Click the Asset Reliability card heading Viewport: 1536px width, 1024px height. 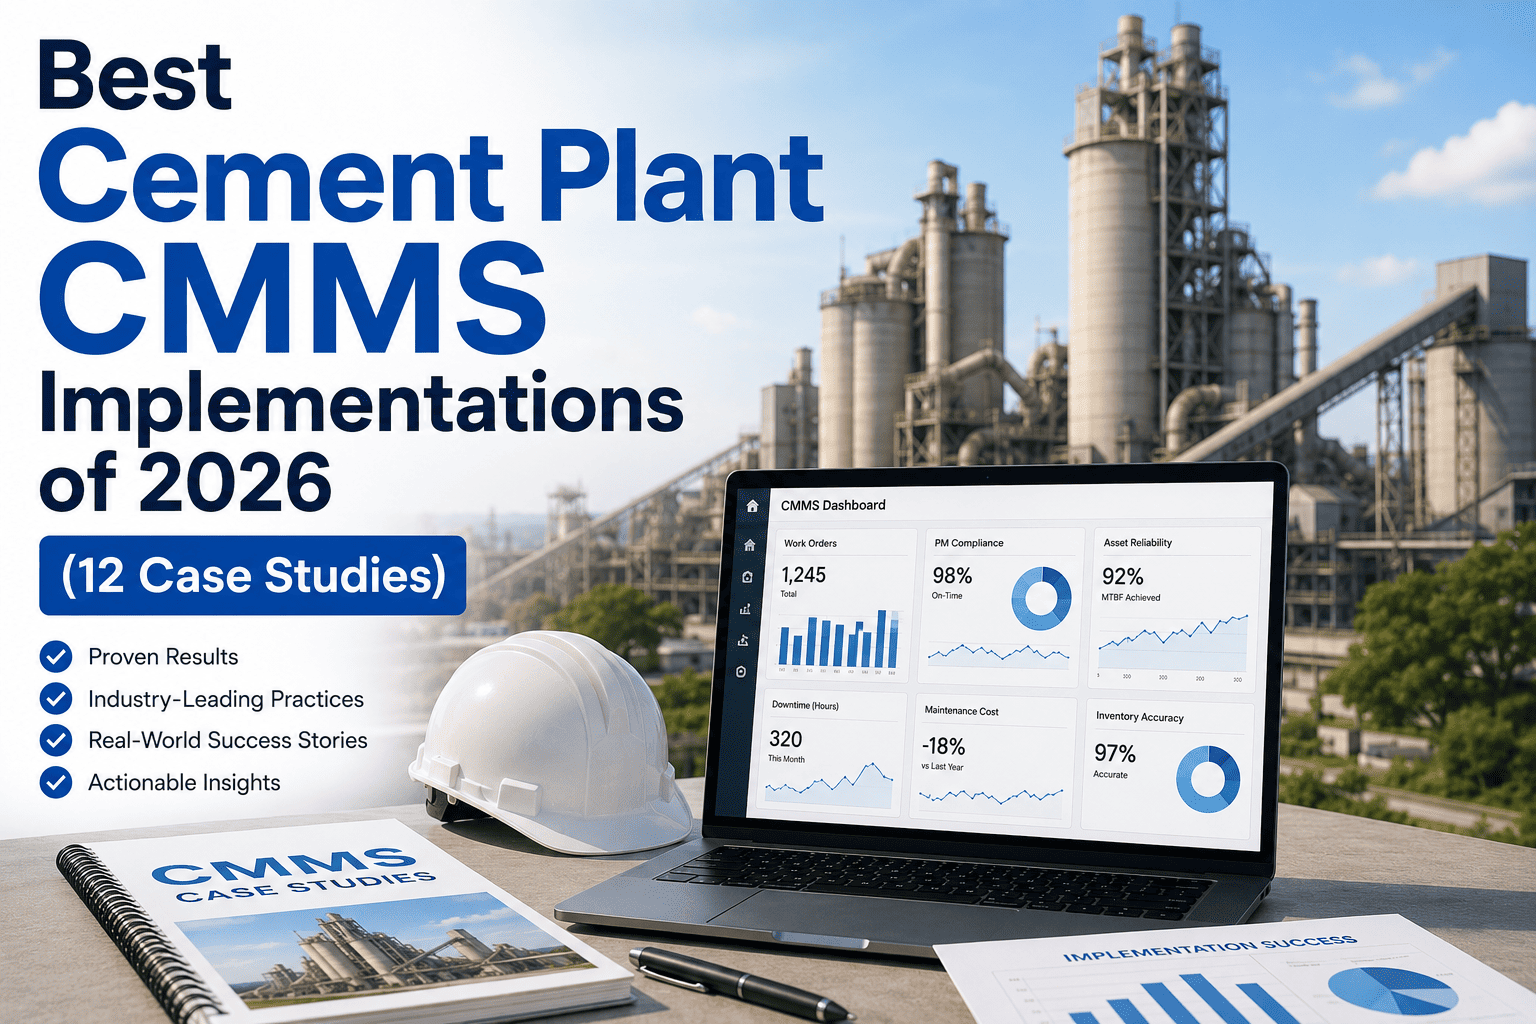tap(1137, 543)
